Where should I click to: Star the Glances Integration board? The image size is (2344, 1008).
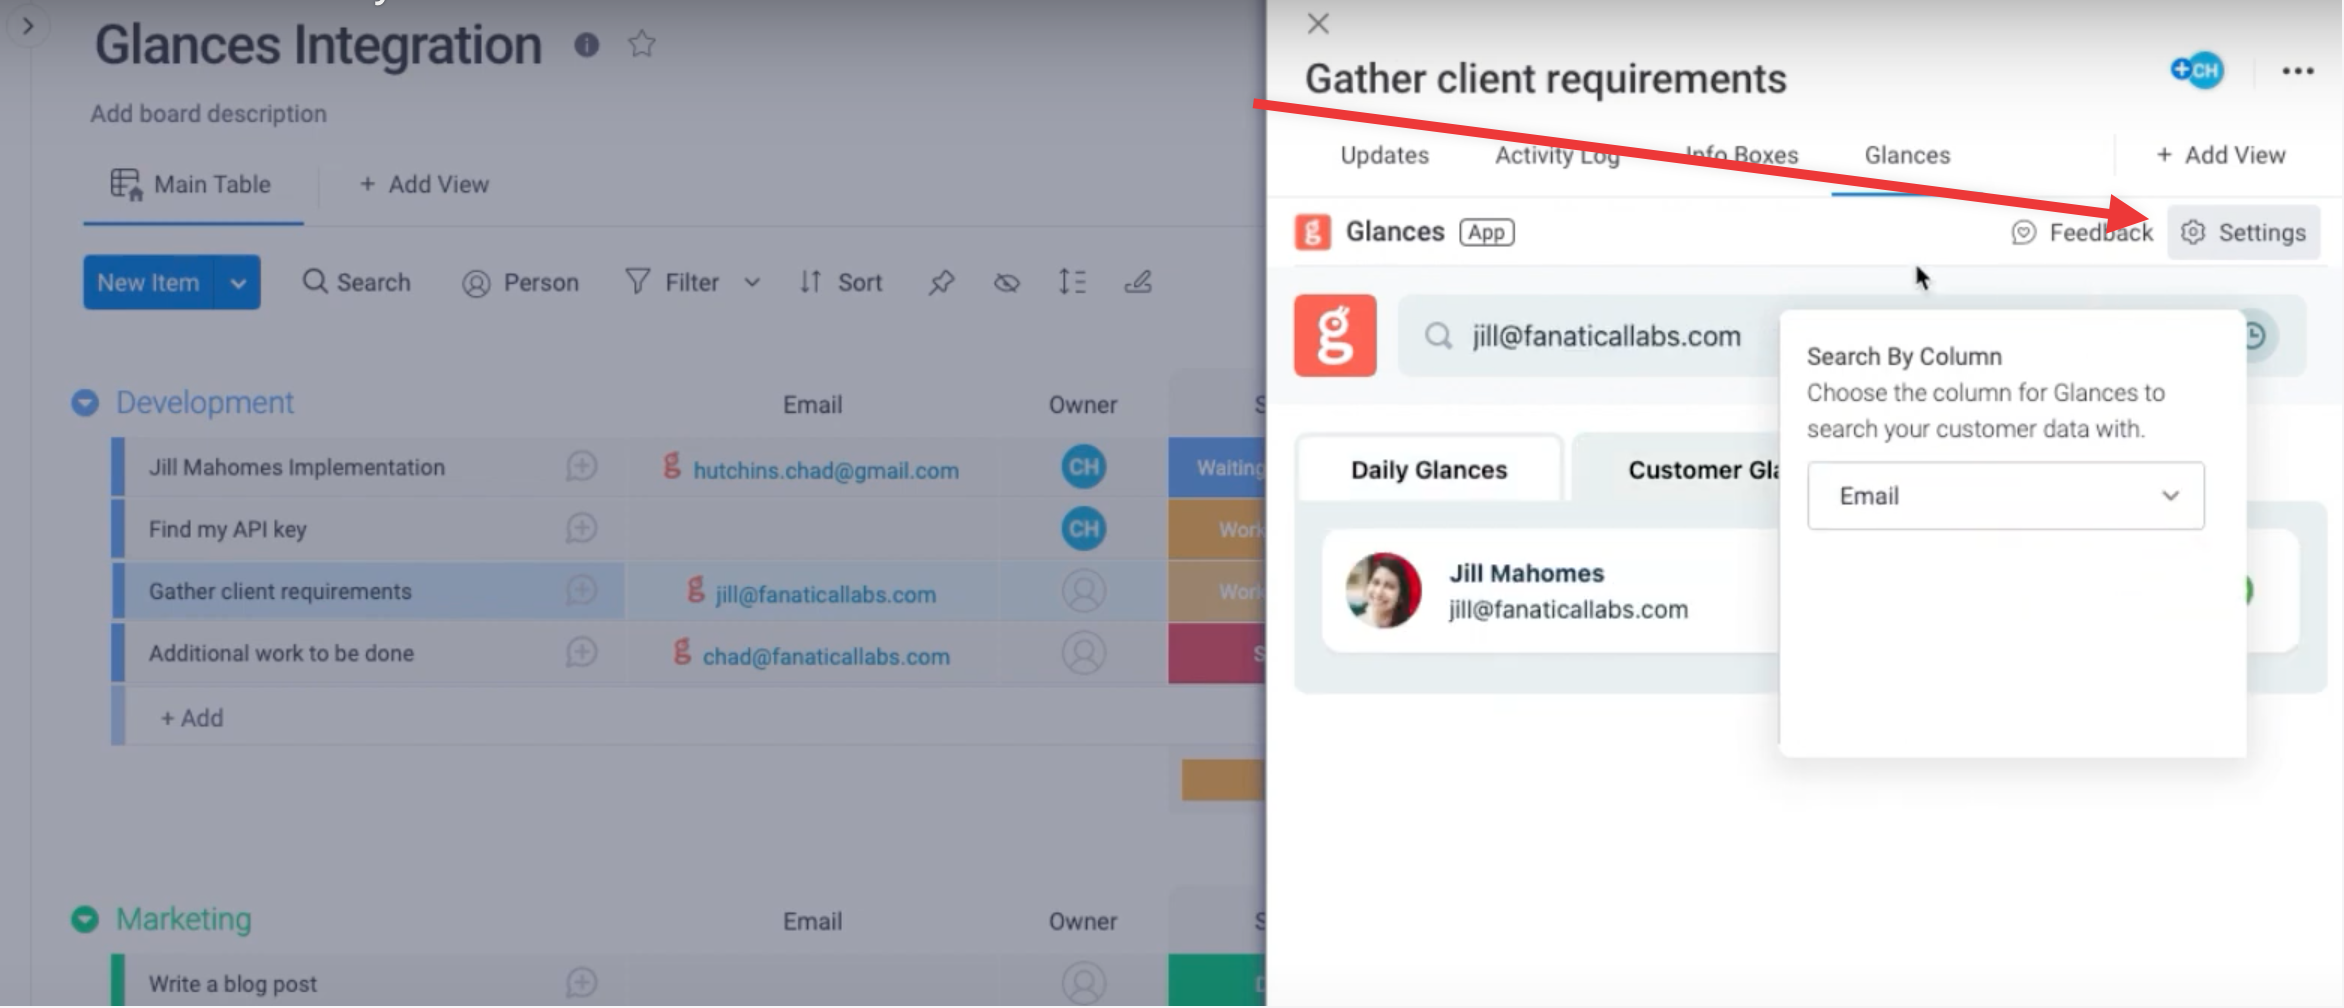pos(642,44)
